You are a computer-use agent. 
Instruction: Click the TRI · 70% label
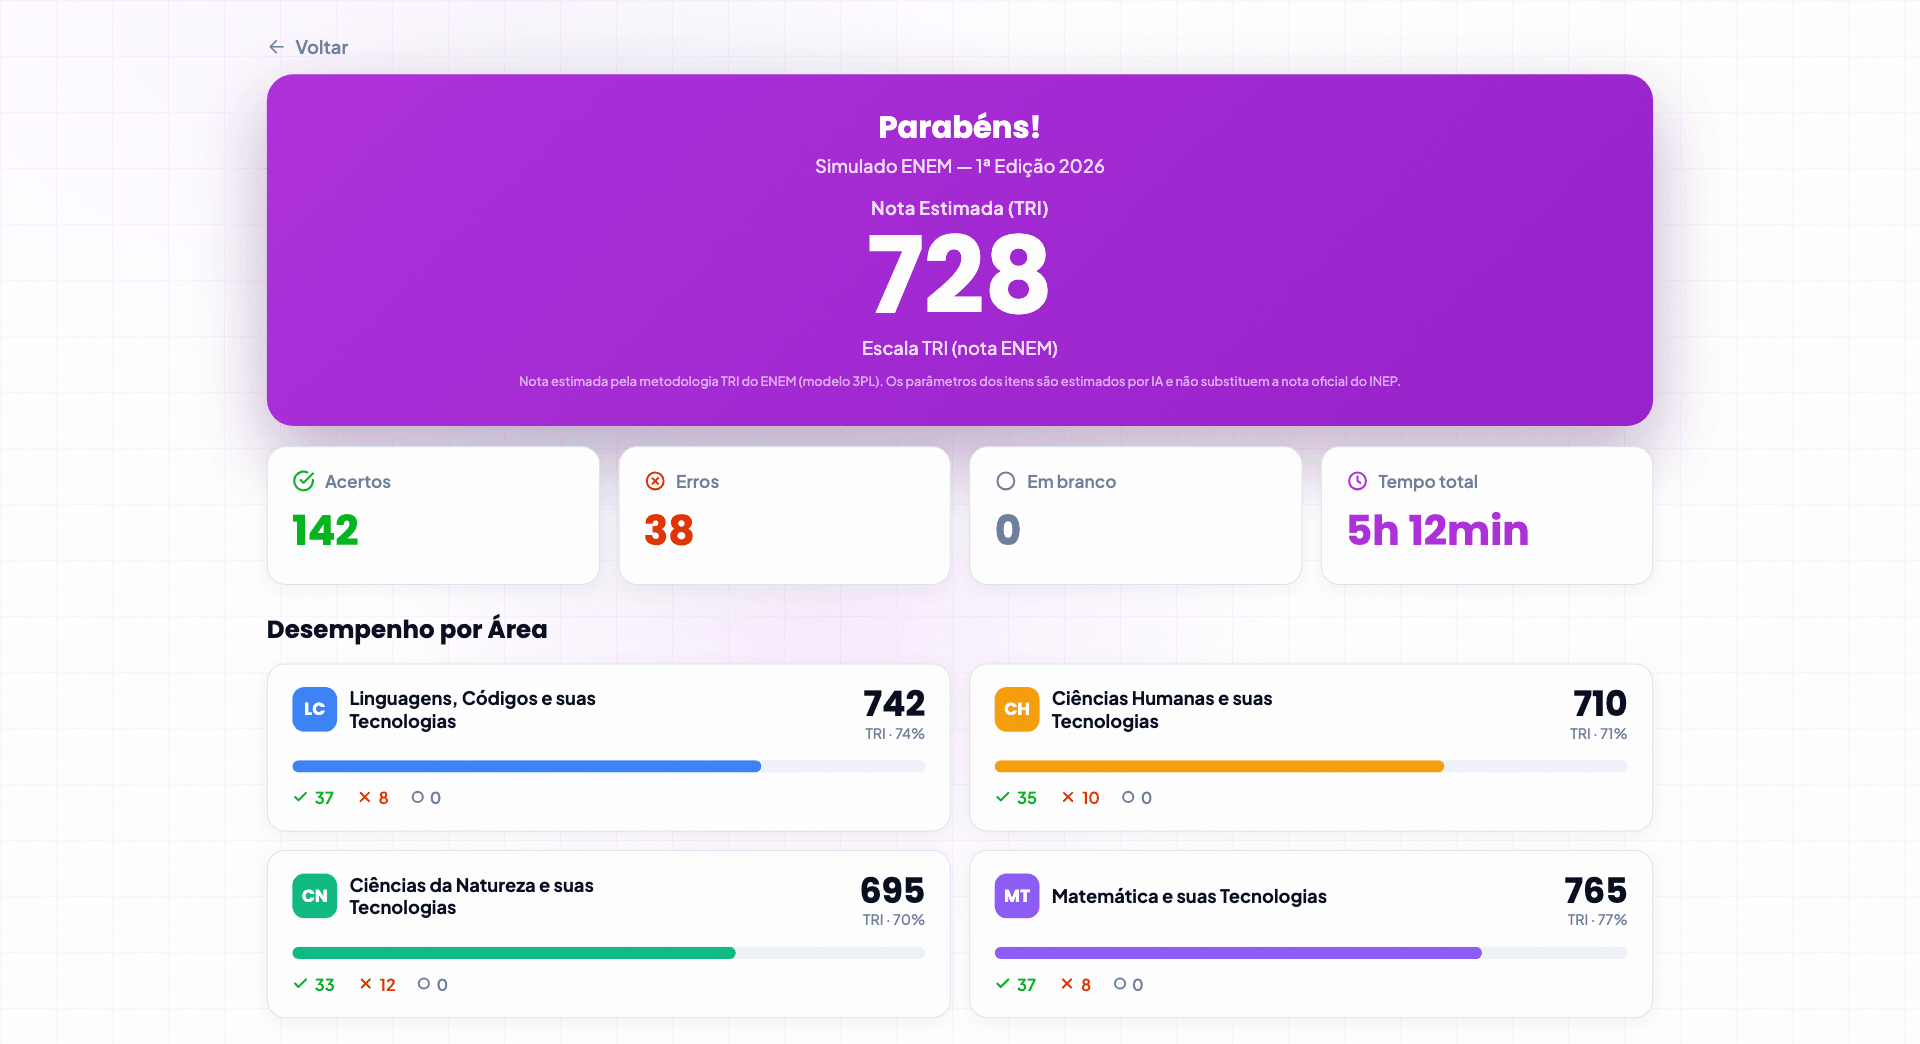click(894, 920)
